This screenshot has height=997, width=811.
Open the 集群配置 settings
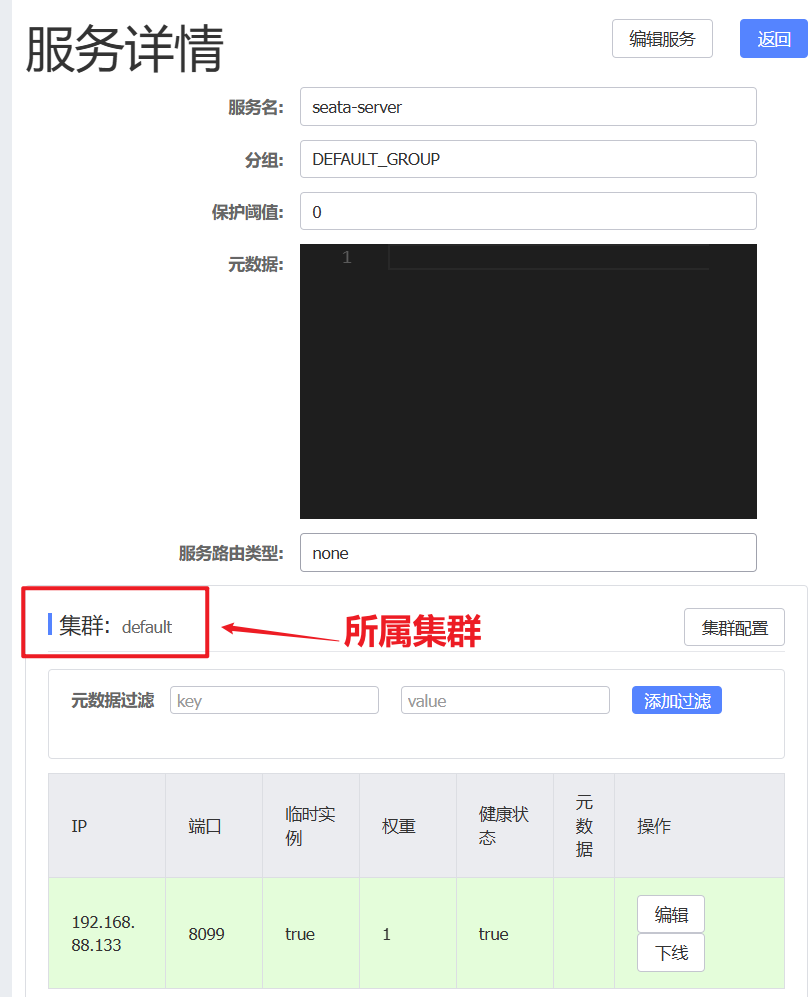pyautogui.click(x=734, y=628)
